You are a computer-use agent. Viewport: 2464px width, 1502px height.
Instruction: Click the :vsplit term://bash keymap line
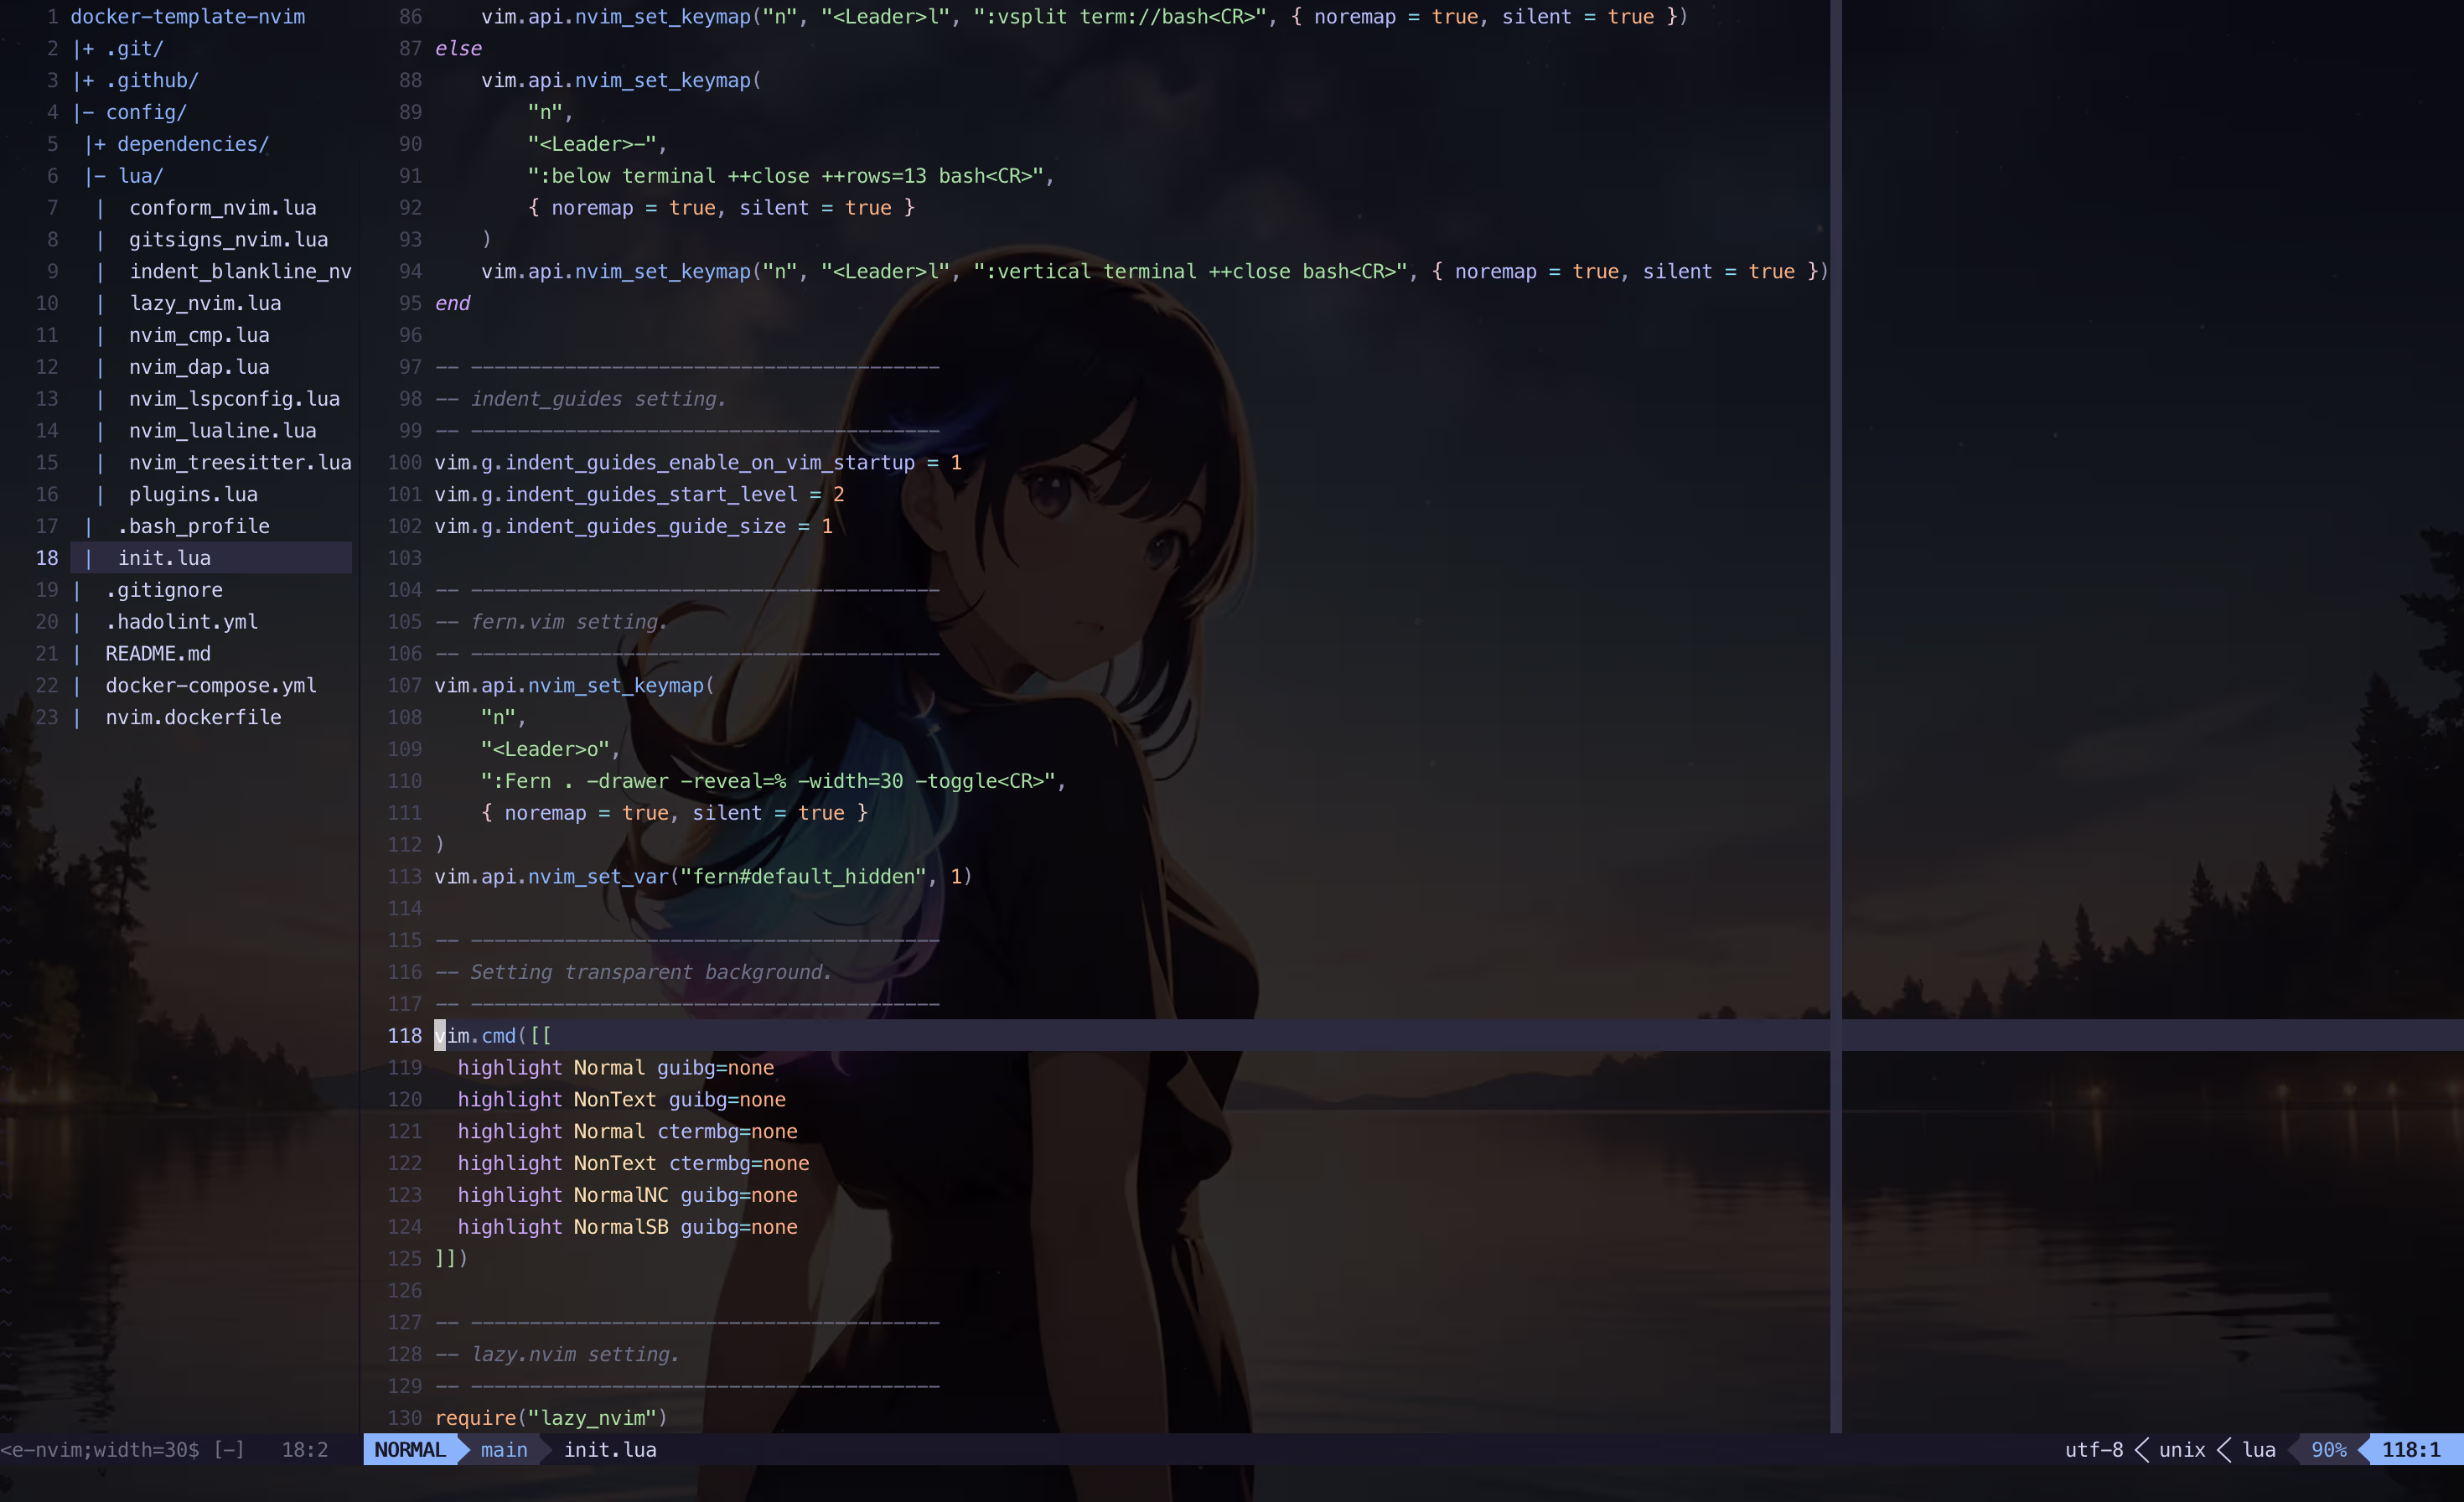1085,16
